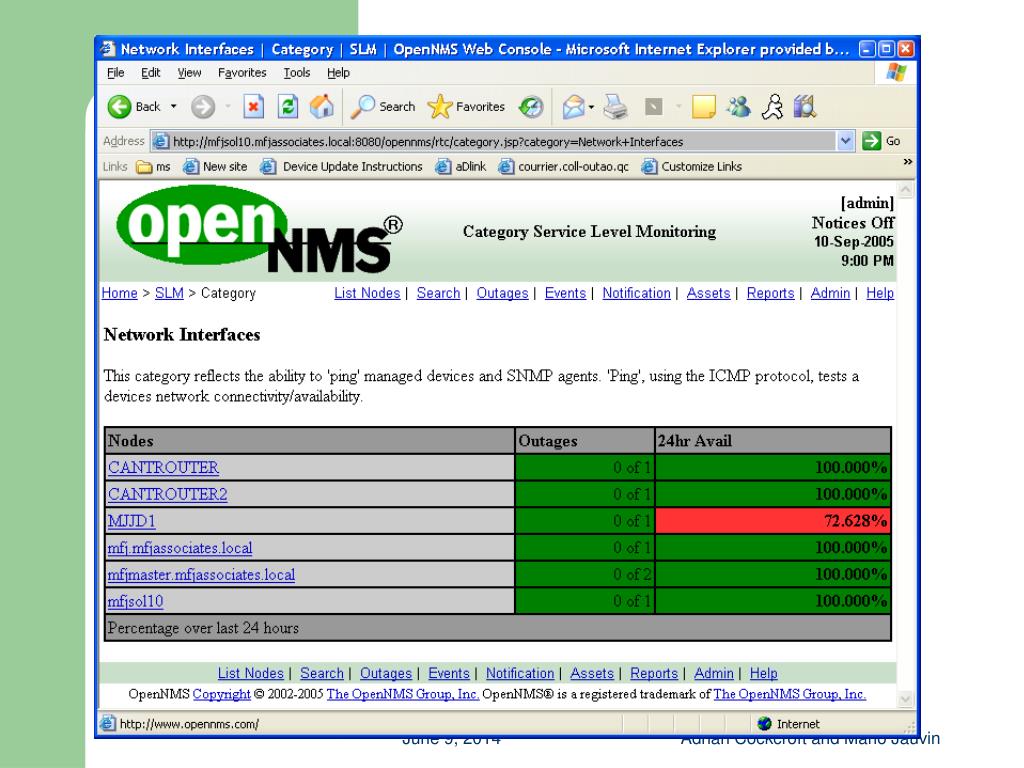The image size is (1024, 768).
Task: Open the ms folder on Links bar
Action: click(153, 167)
